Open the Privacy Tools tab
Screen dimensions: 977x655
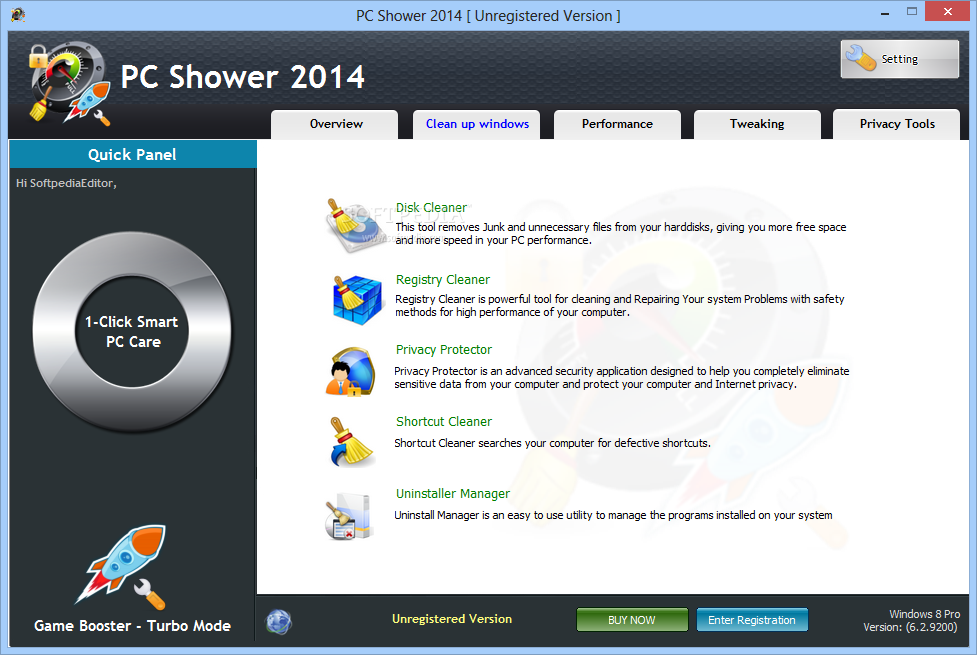coord(897,124)
